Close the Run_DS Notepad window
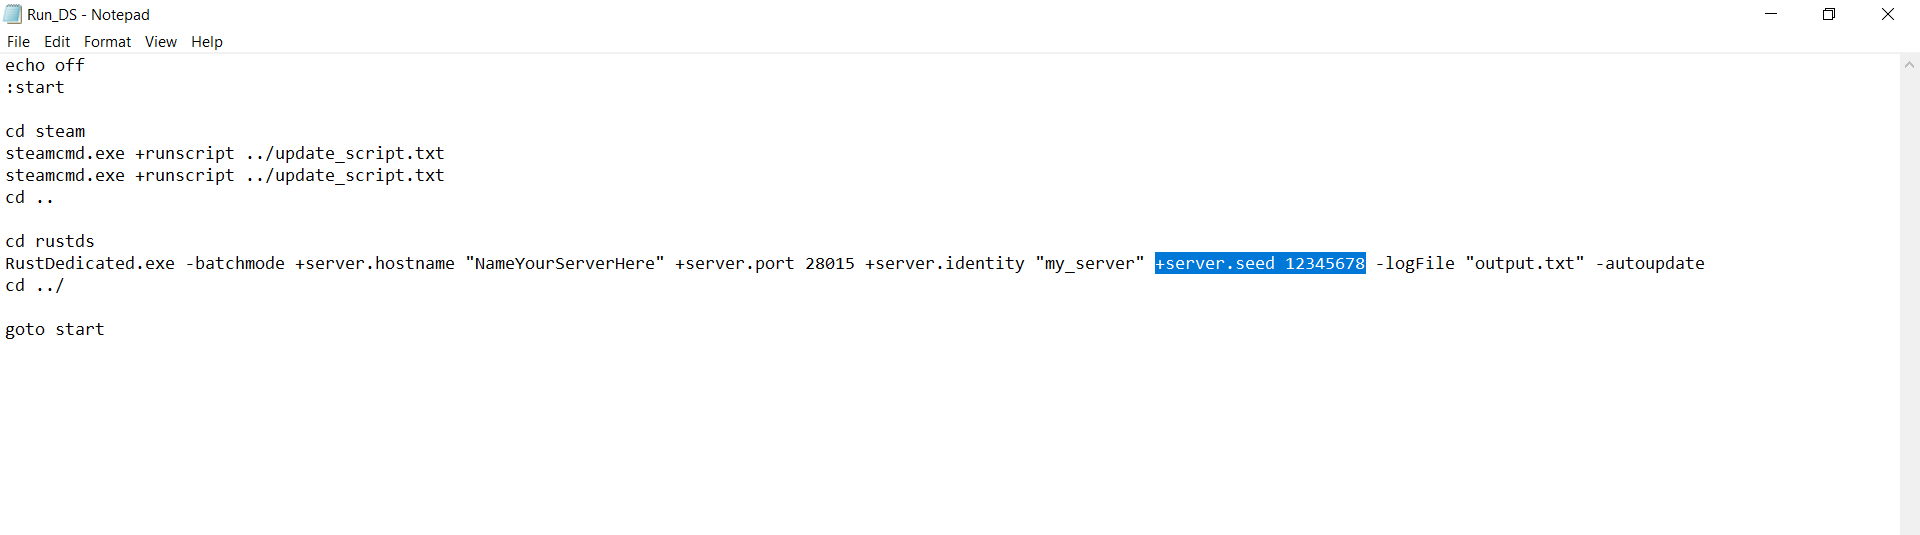The height and width of the screenshot is (535, 1920). point(1888,14)
